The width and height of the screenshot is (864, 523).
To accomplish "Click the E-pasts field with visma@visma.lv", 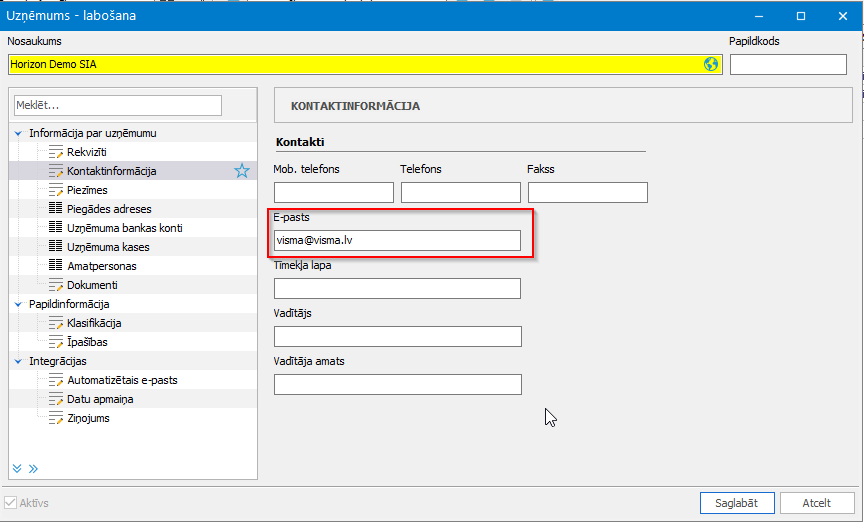I will pos(397,240).
